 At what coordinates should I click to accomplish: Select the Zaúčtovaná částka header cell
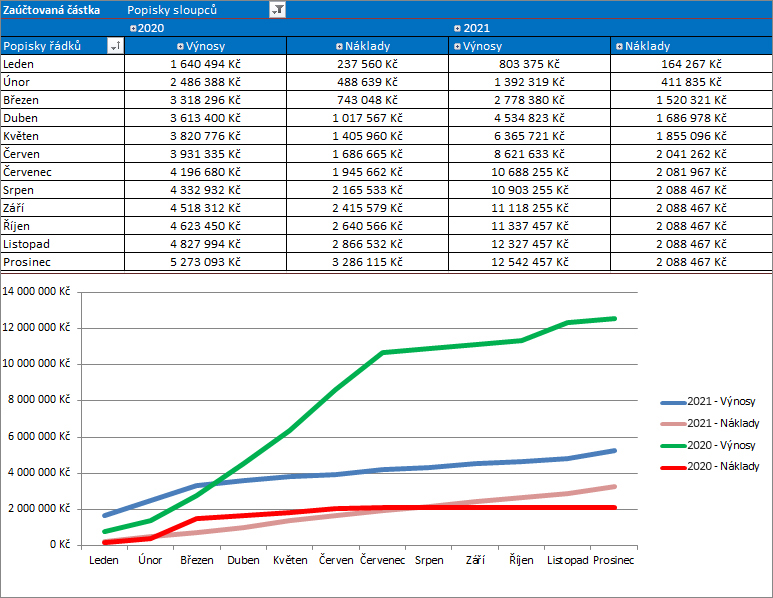click(62, 9)
